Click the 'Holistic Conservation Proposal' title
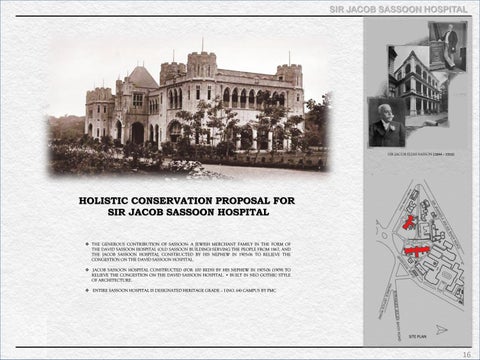The height and width of the screenshot is (360, 480). tap(187, 206)
